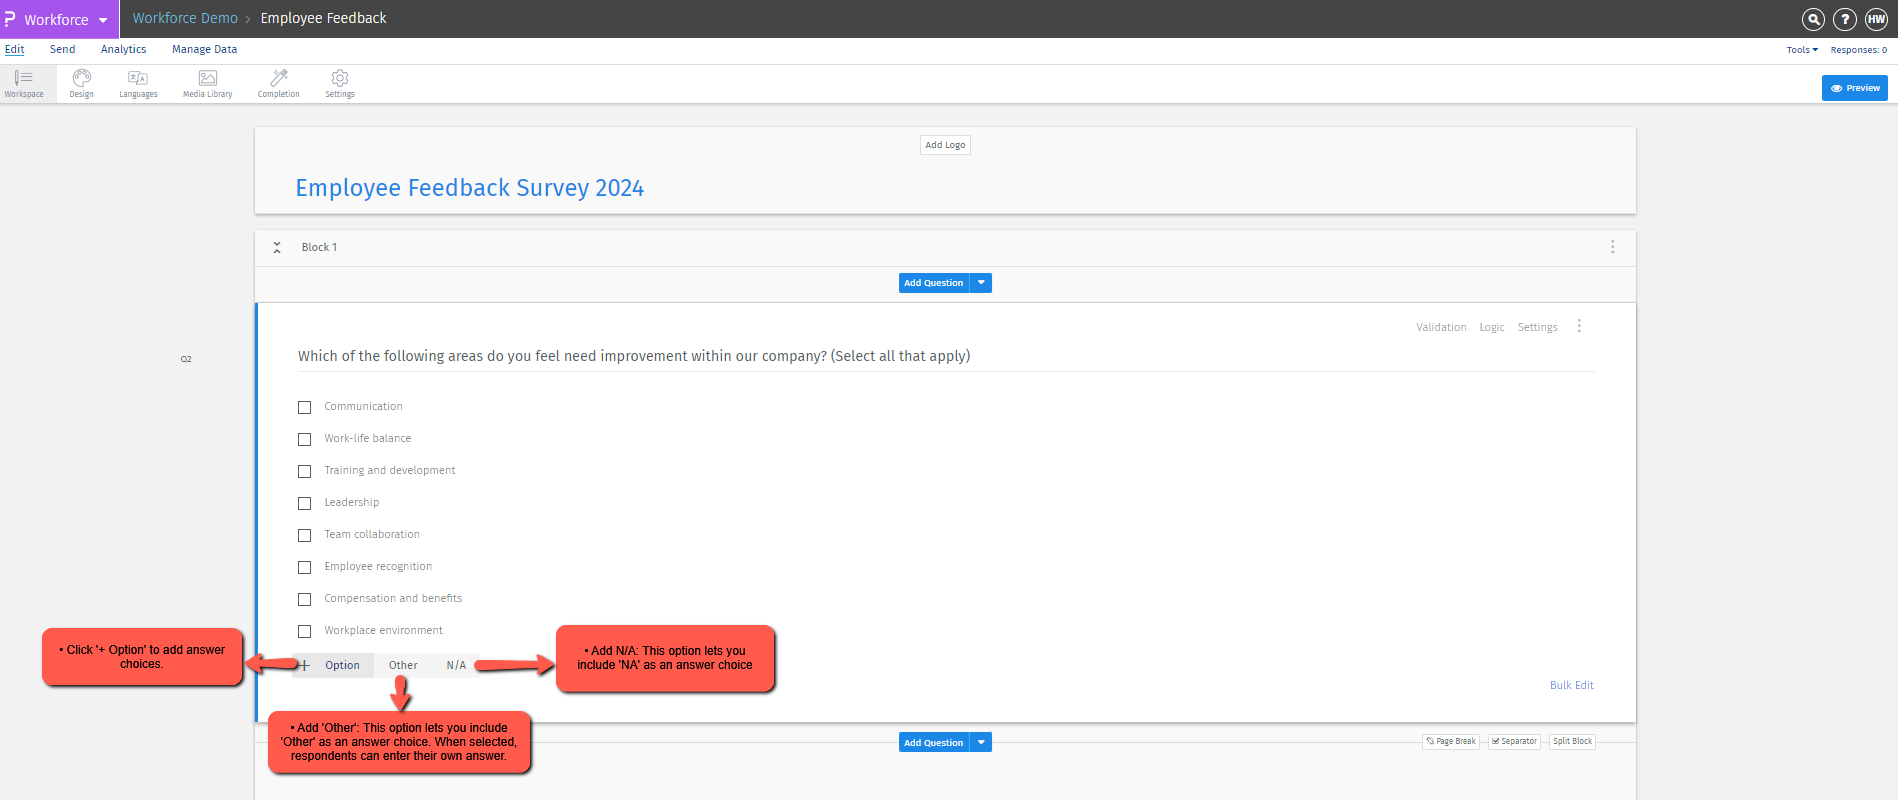
Task: Edit the question text about improvement areas
Action: (x=634, y=356)
